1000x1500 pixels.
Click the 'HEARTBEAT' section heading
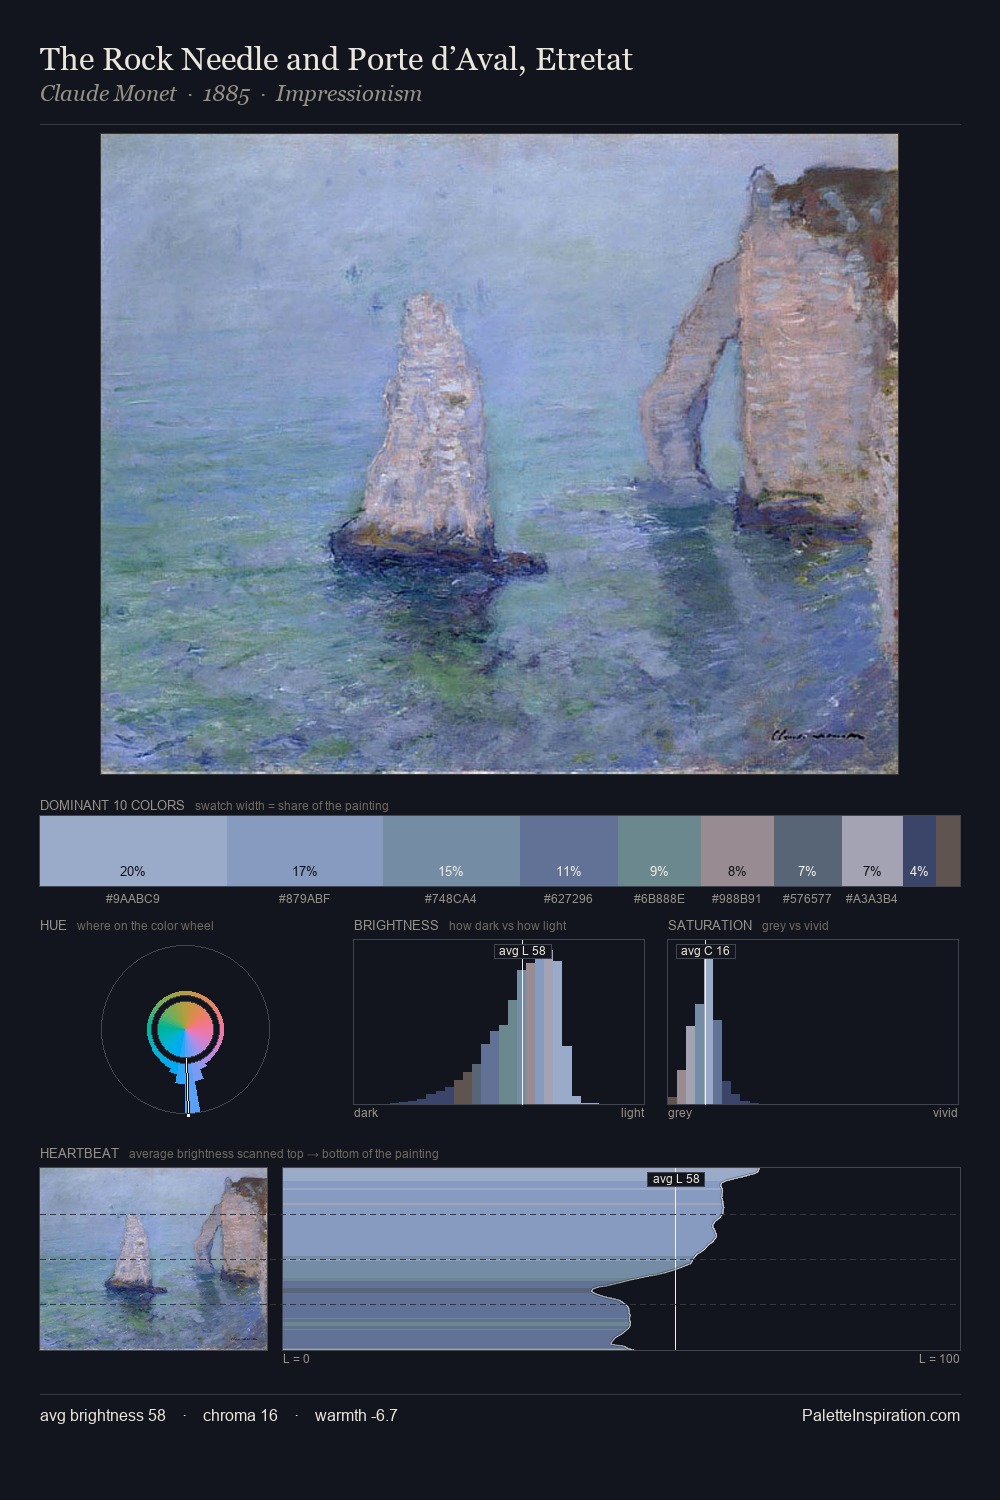click(x=79, y=1153)
